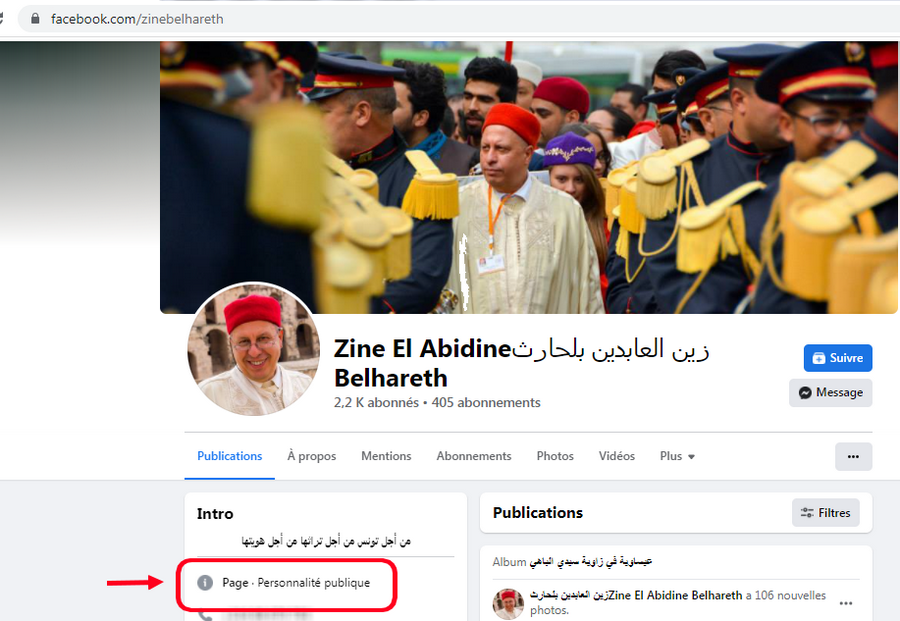900x621 pixels.
Task: Expand the Plus dropdown tab
Action: pos(677,456)
